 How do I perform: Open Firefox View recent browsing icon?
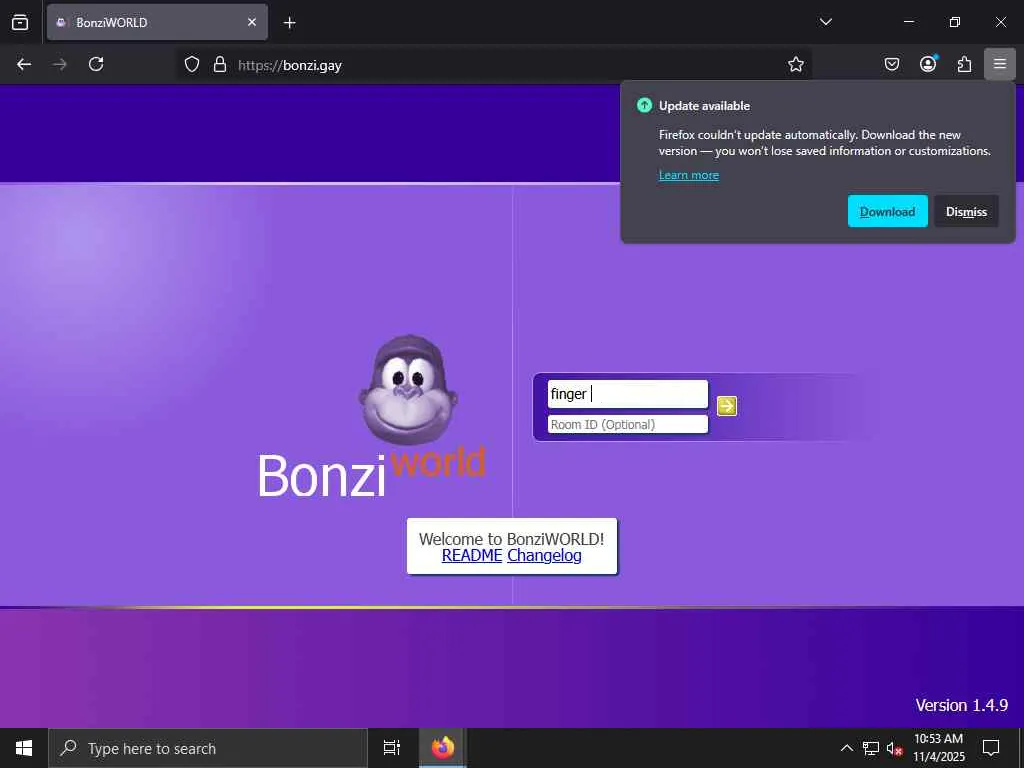coord(20,23)
